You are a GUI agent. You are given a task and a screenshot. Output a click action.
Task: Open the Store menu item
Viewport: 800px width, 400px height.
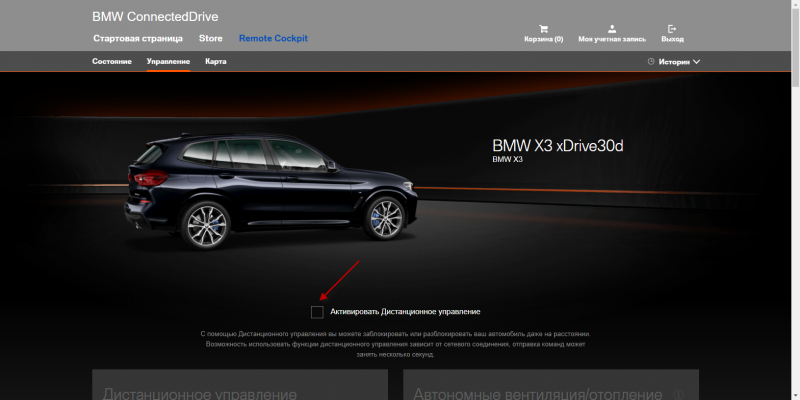point(211,39)
